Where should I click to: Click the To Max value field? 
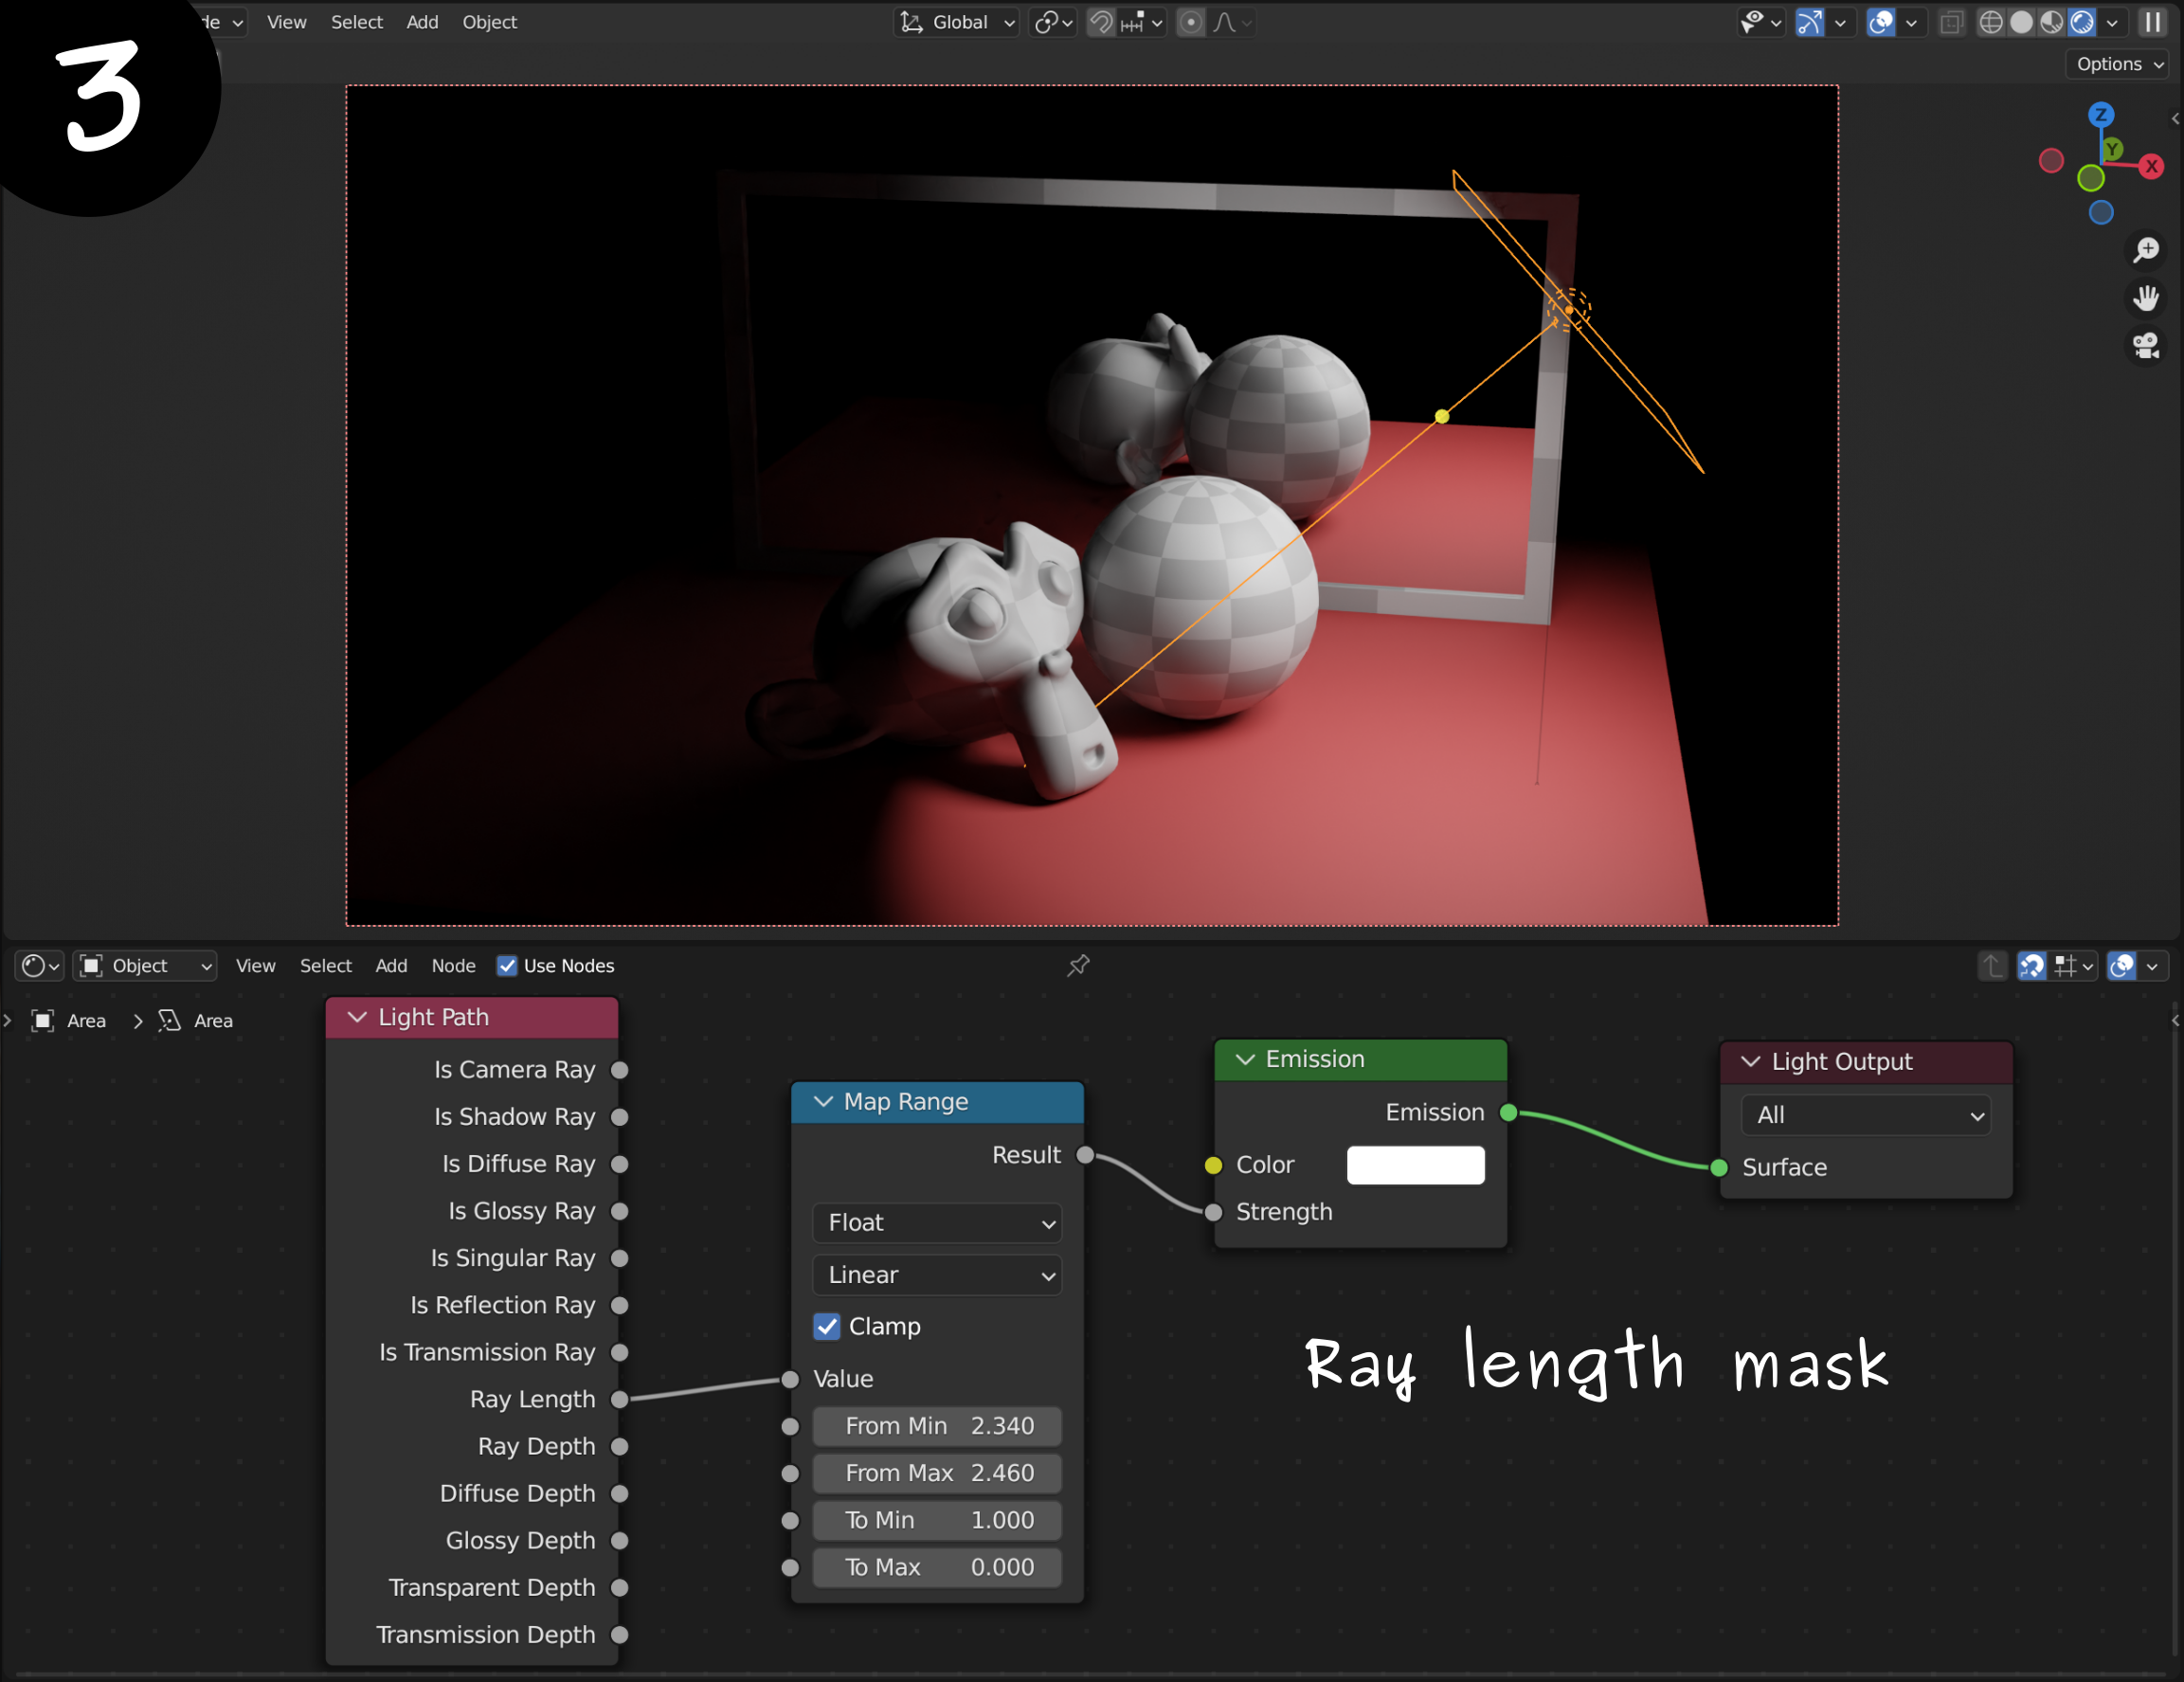pos(937,1566)
